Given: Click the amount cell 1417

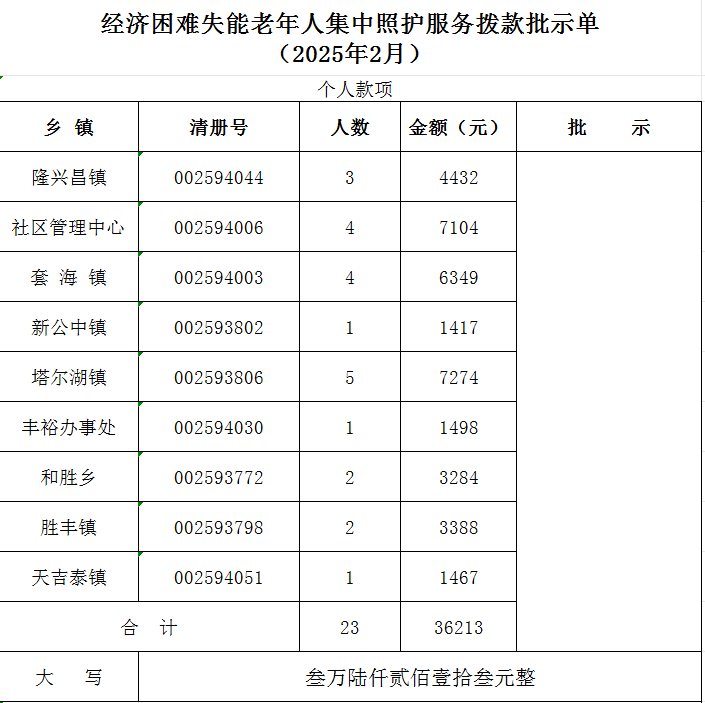Looking at the screenshot, I should click(x=458, y=328).
